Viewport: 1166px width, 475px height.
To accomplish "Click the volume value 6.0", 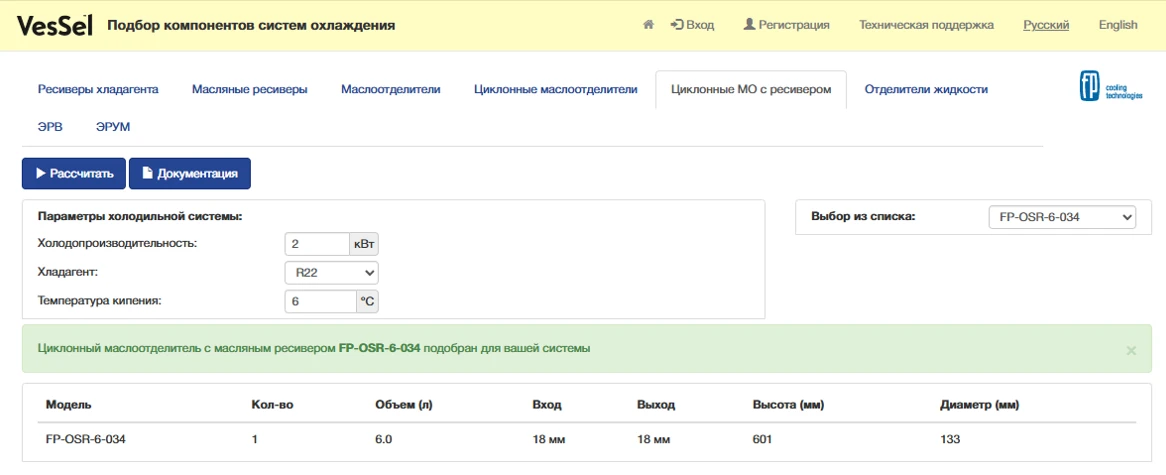I will point(384,439).
